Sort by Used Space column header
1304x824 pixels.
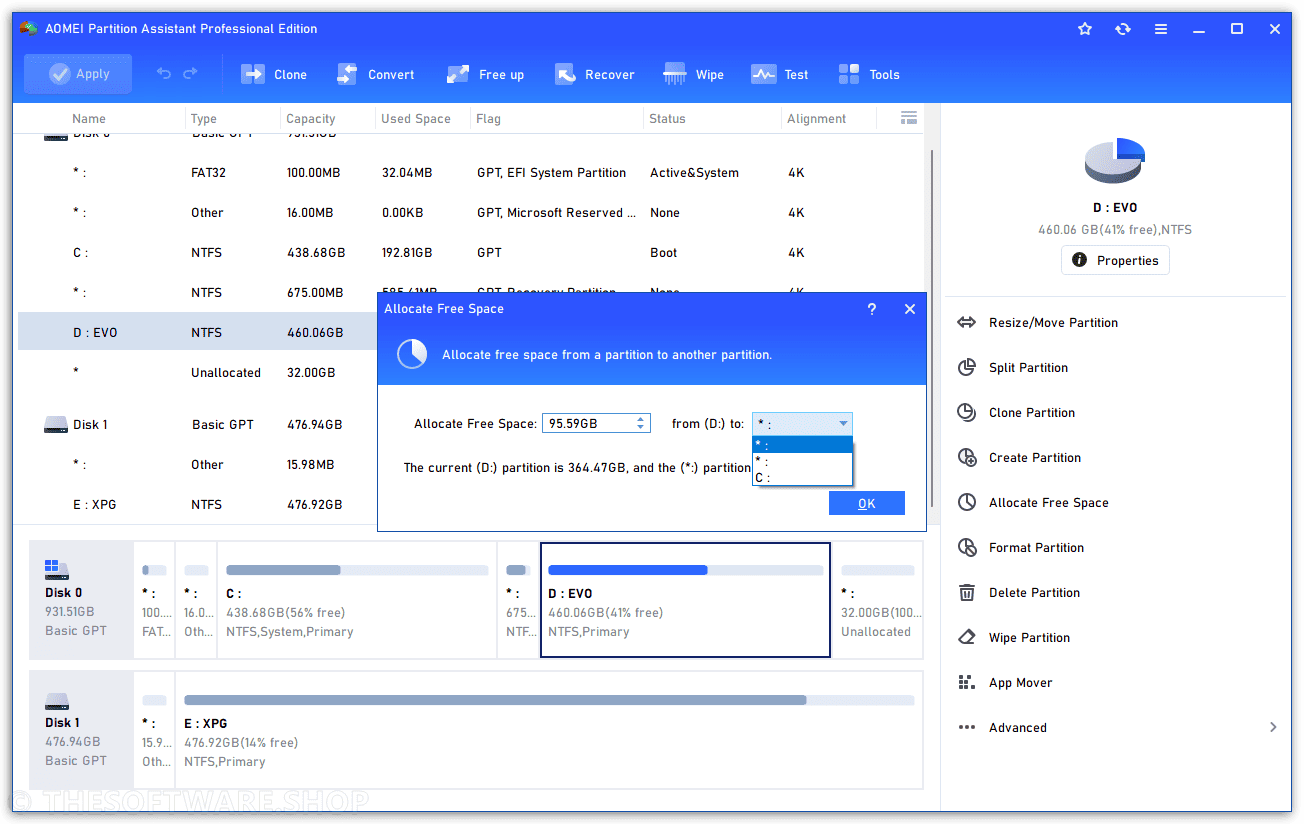coord(416,118)
